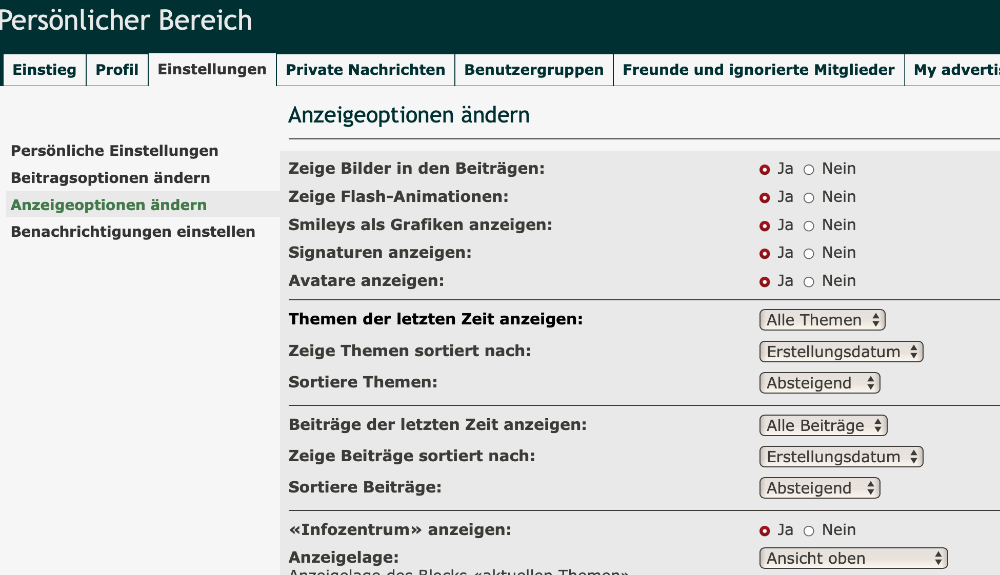The width and height of the screenshot is (1000, 575).
Task: Open the Profil tab
Action: [117, 70]
